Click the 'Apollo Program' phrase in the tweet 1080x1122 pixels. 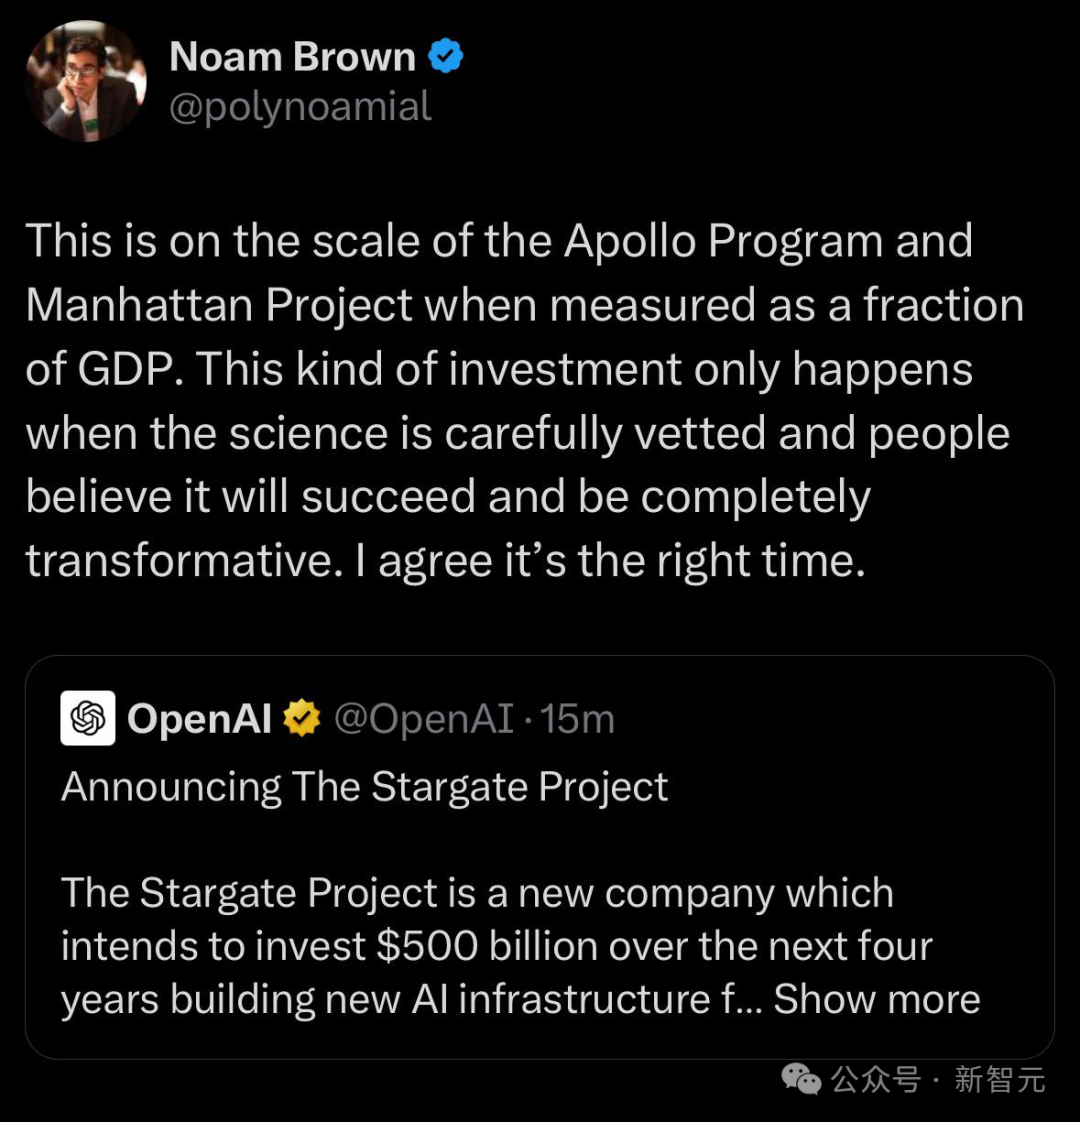724,241
